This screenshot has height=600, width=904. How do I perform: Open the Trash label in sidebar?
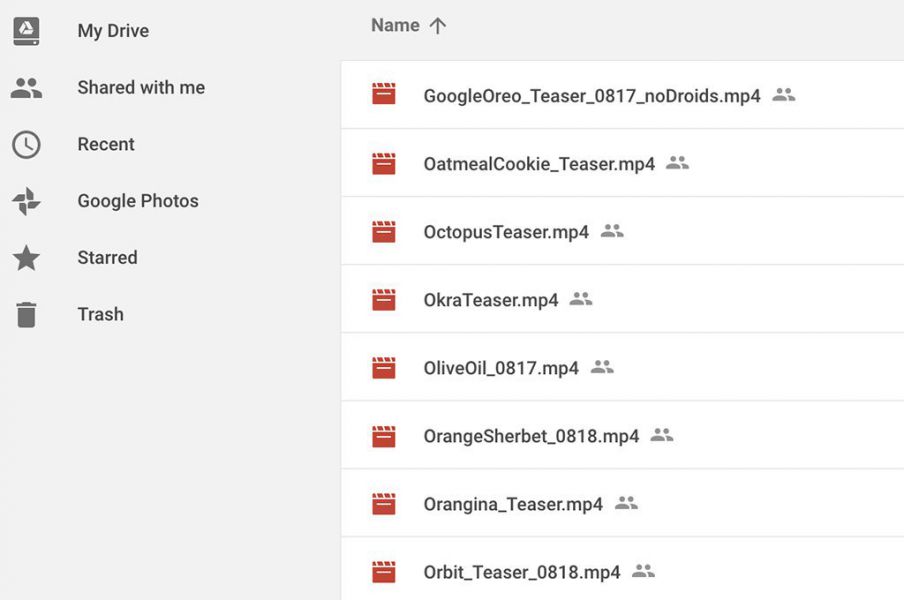(x=101, y=314)
